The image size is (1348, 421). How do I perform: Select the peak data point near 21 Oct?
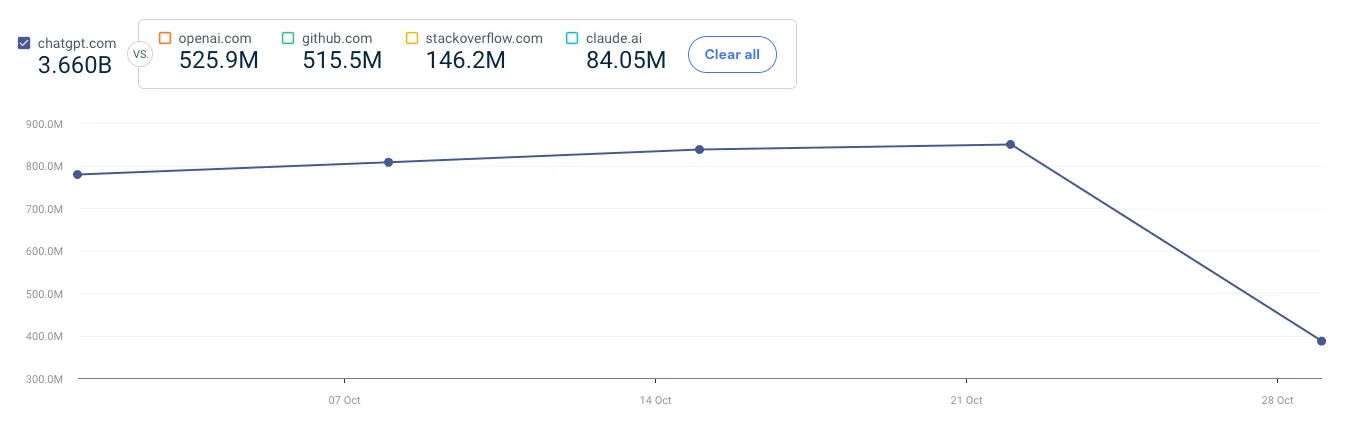tap(1011, 144)
